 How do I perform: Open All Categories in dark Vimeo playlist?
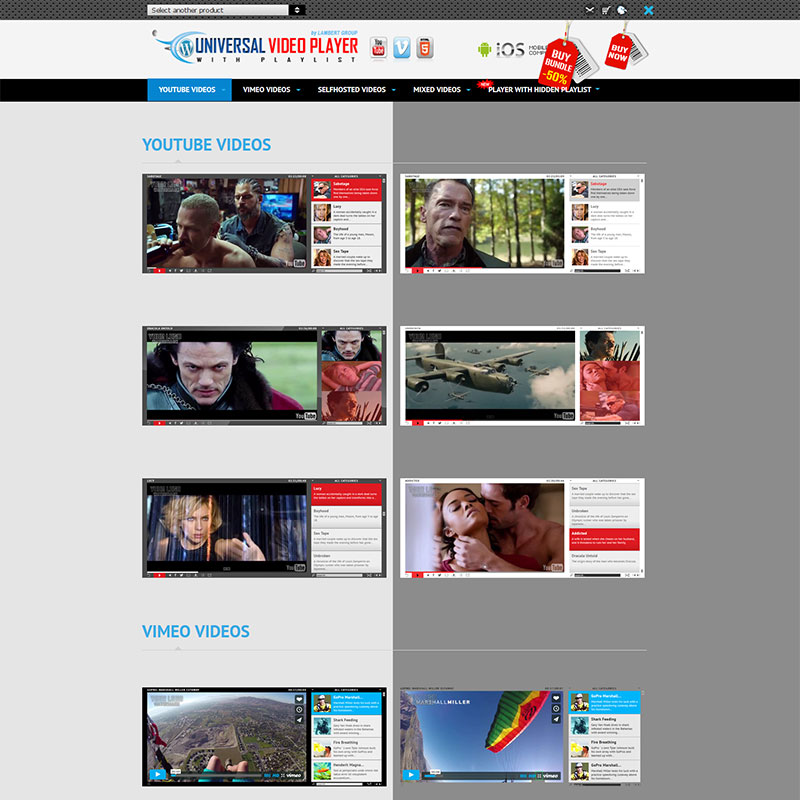coord(346,690)
